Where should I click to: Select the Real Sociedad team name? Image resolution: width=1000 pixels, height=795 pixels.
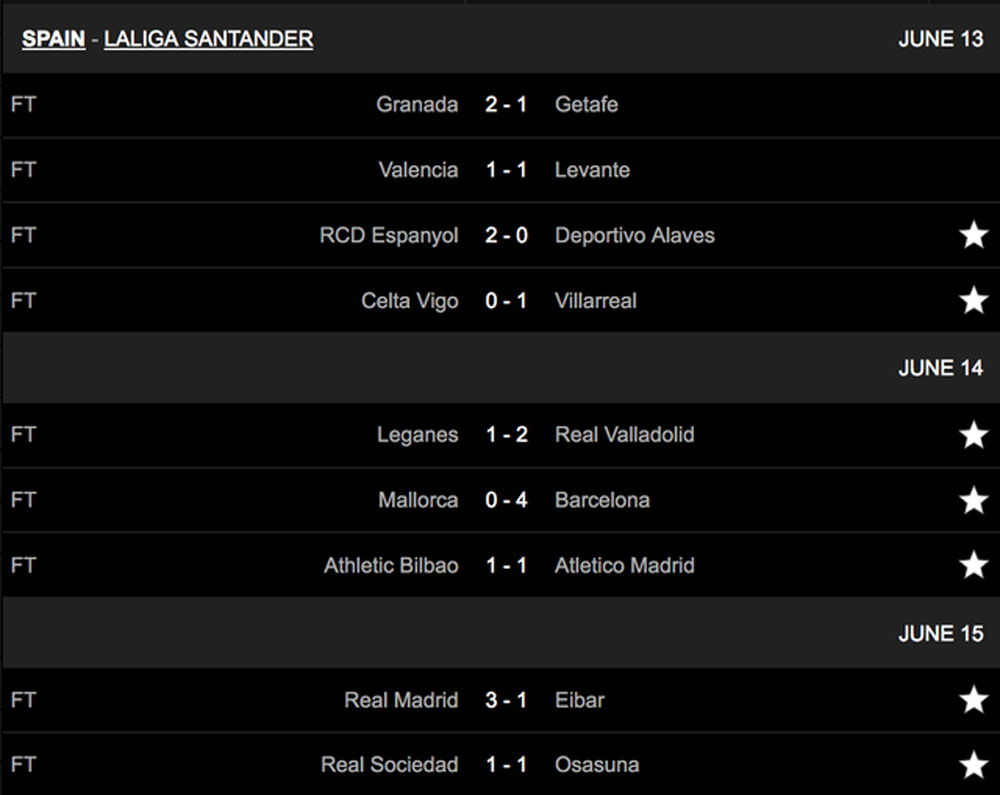390,764
